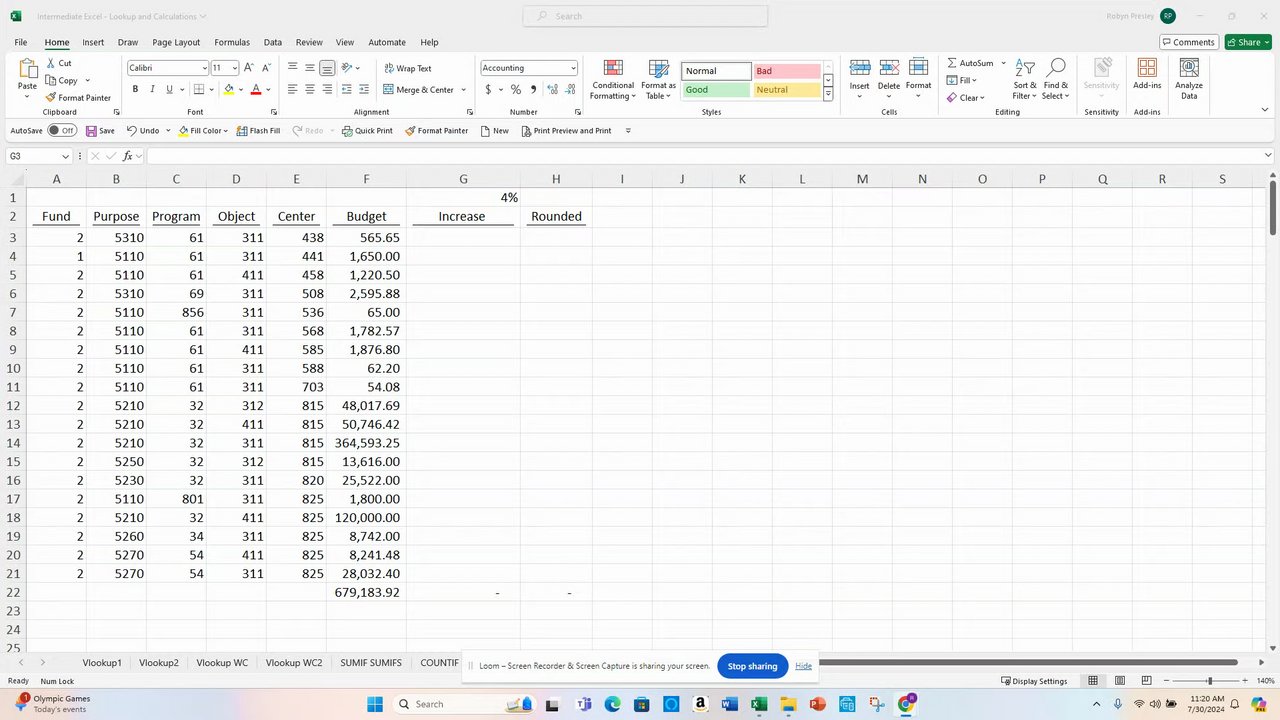
Task: Click the Flash Fill button
Action: click(x=258, y=131)
